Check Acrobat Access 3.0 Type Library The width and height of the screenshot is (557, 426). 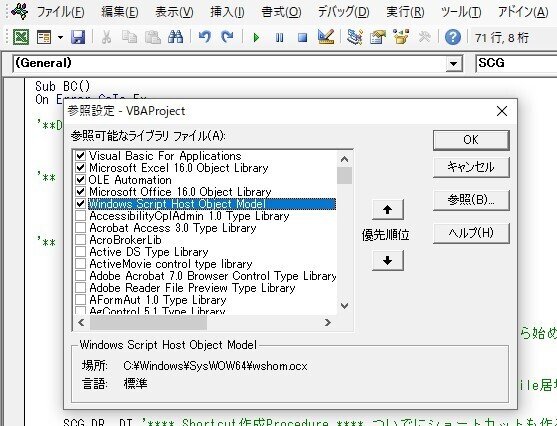[x=81, y=228]
